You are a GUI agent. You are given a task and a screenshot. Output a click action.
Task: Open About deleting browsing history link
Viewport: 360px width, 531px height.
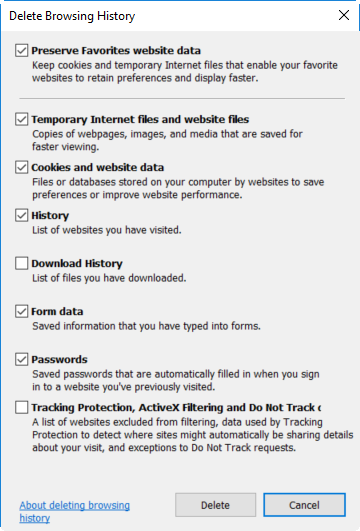(x=75, y=512)
